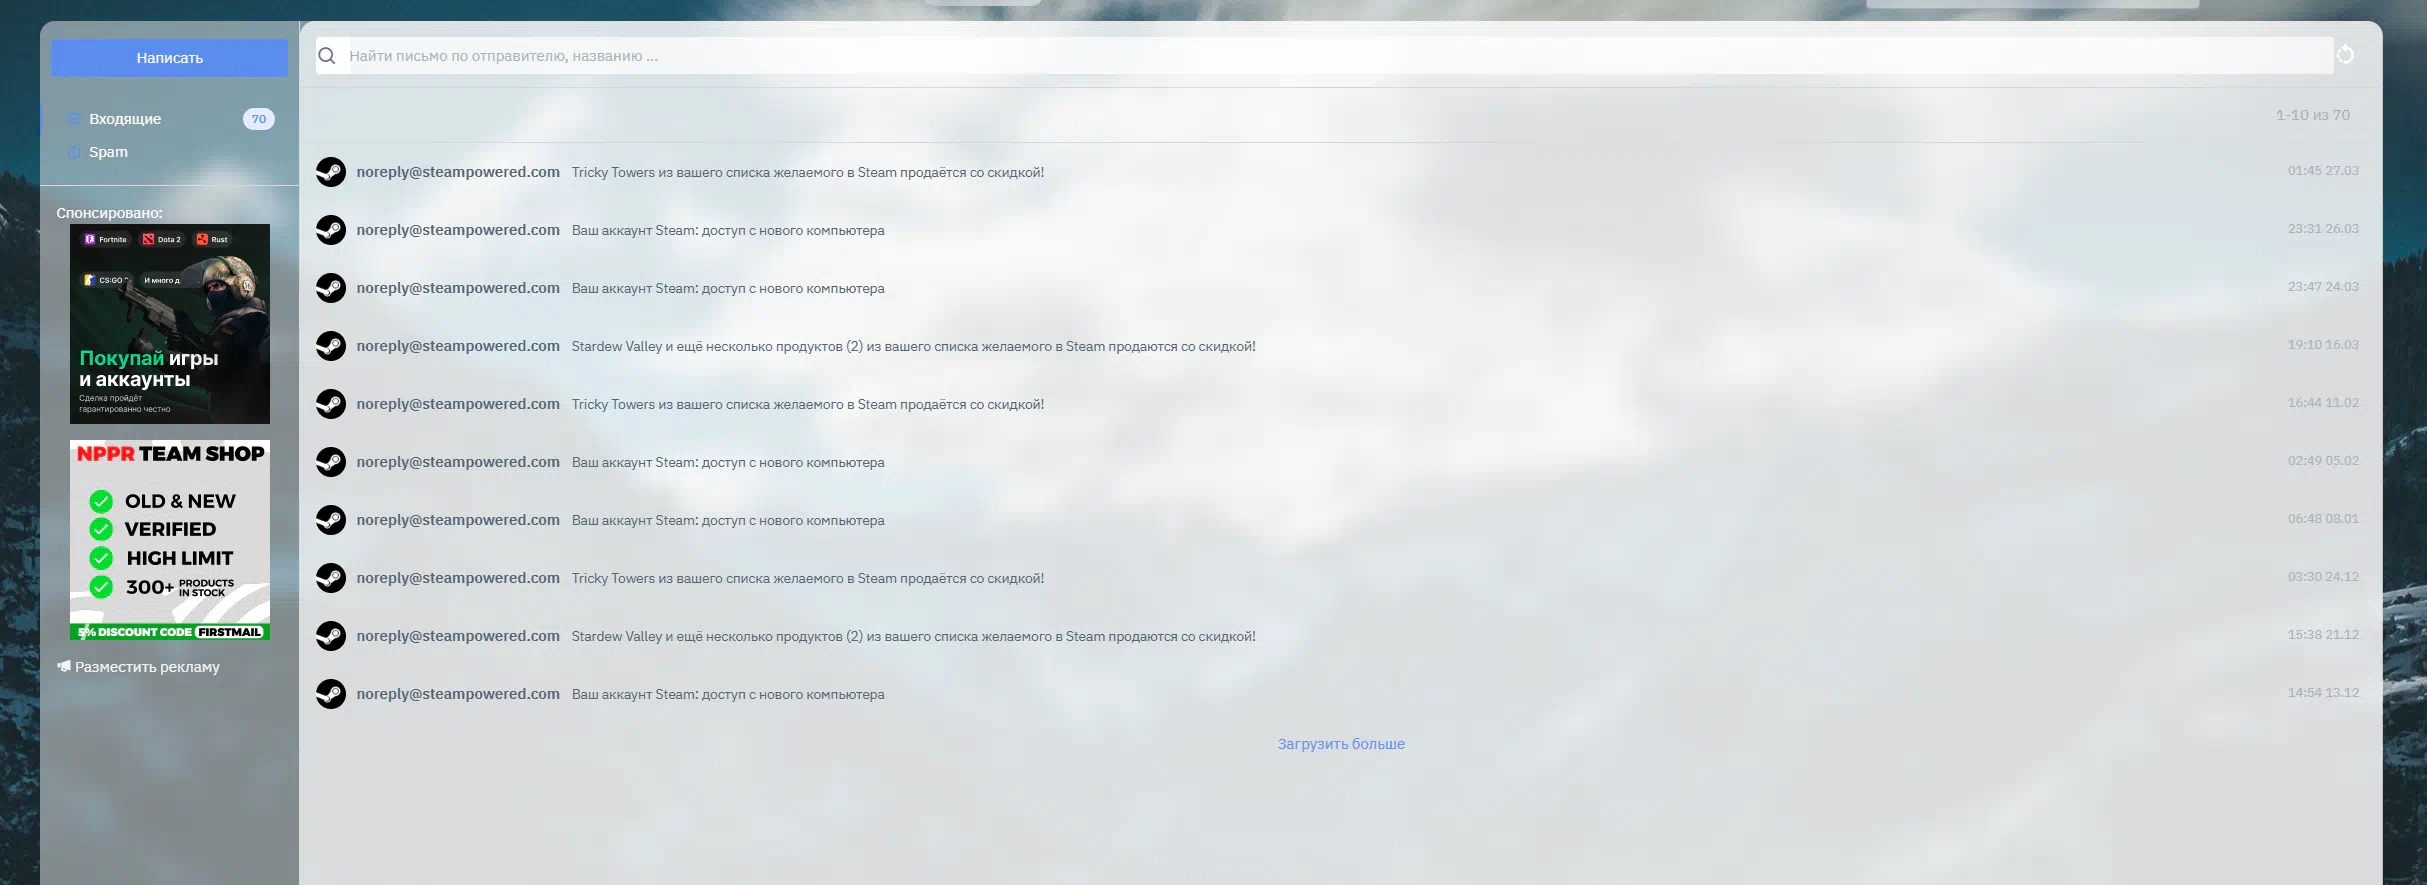Click Steam avatar on the 16:44 11.02 email
Viewport: 2427px width, 885px height.
coord(331,404)
